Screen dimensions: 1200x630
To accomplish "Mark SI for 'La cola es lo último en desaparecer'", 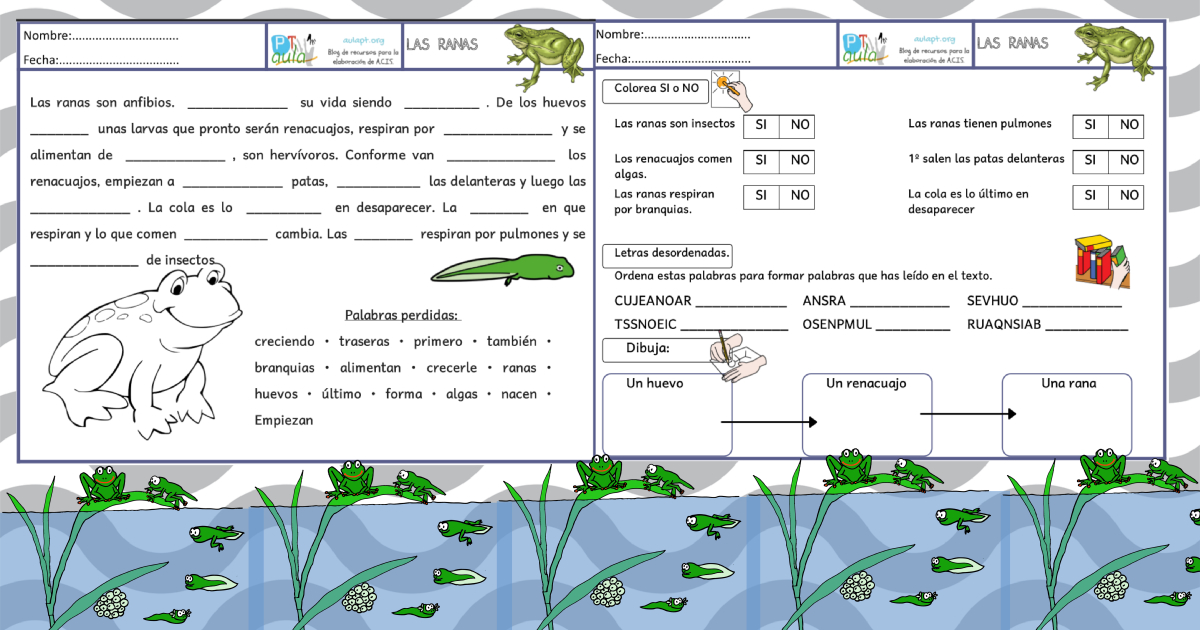I will pyautogui.click(x=1090, y=197).
